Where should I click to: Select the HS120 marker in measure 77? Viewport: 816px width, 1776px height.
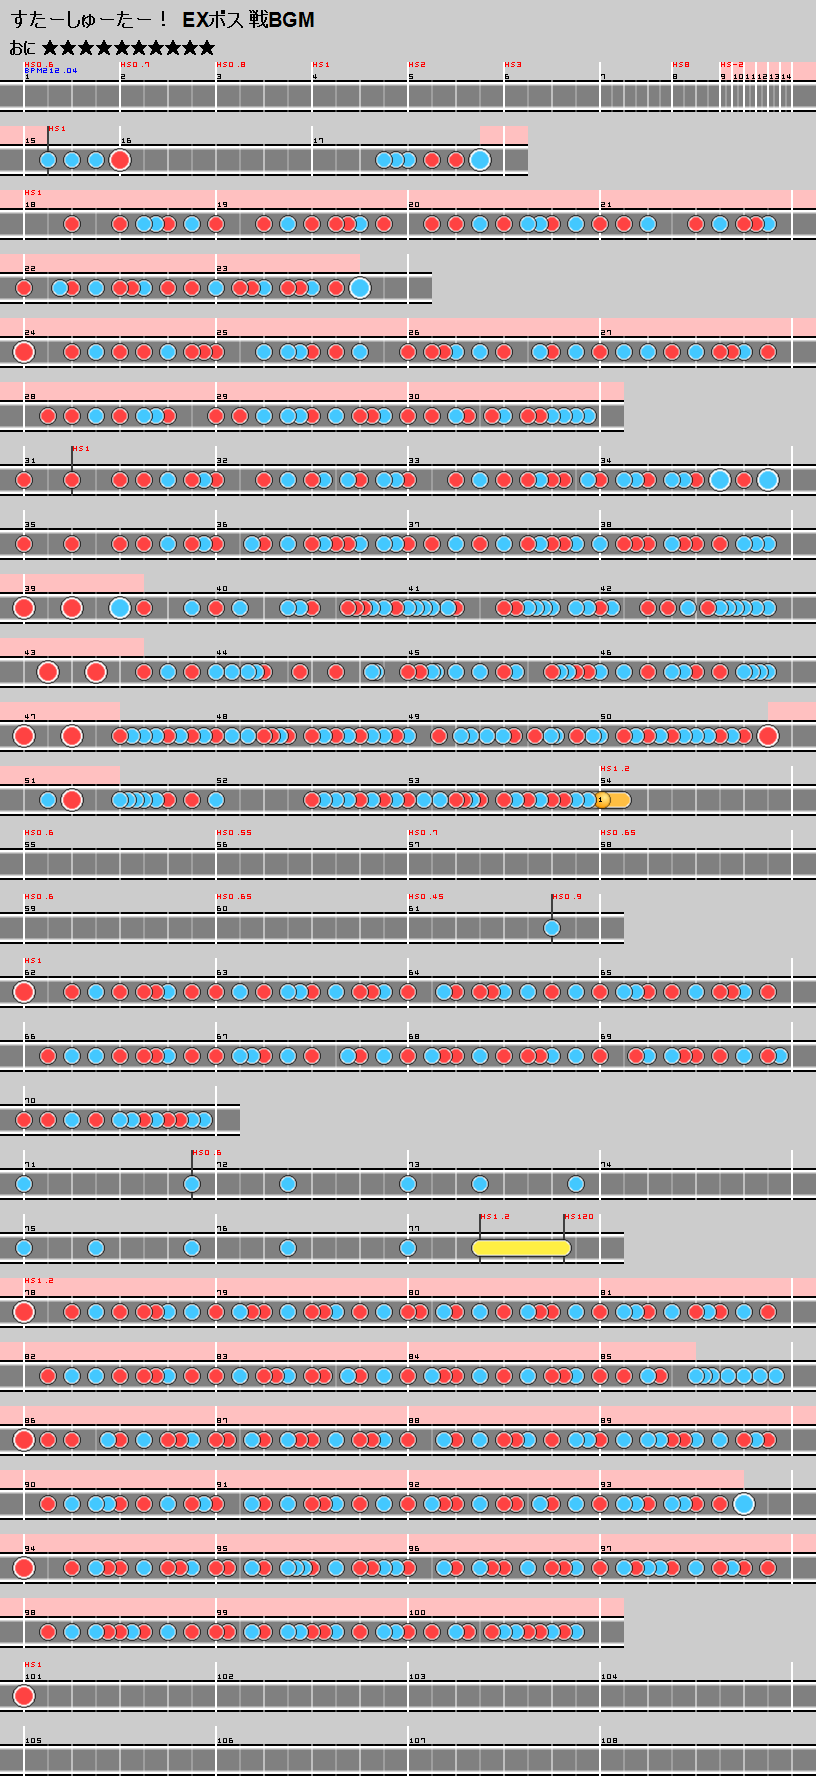click(x=579, y=1216)
